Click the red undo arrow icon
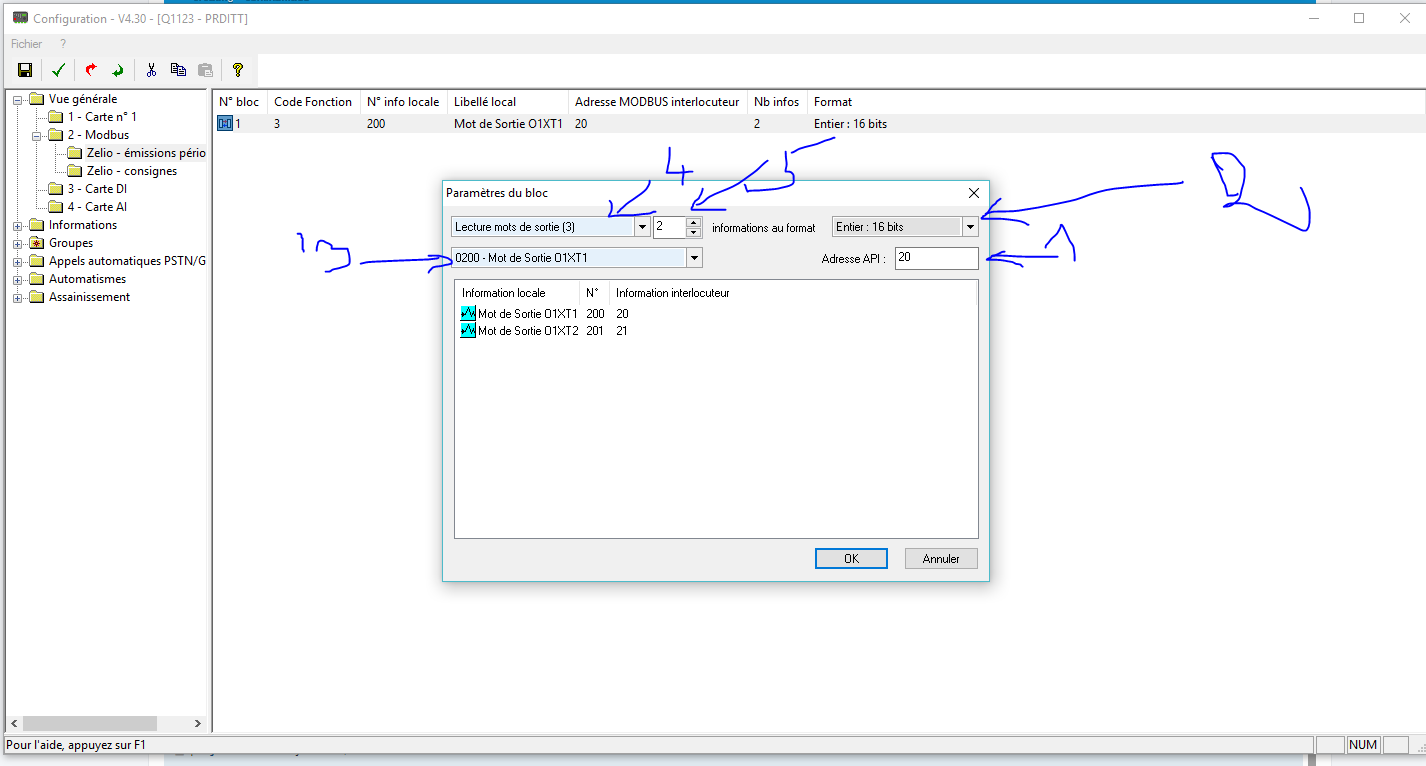This screenshot has height=766, width=1426. [91, 70]
